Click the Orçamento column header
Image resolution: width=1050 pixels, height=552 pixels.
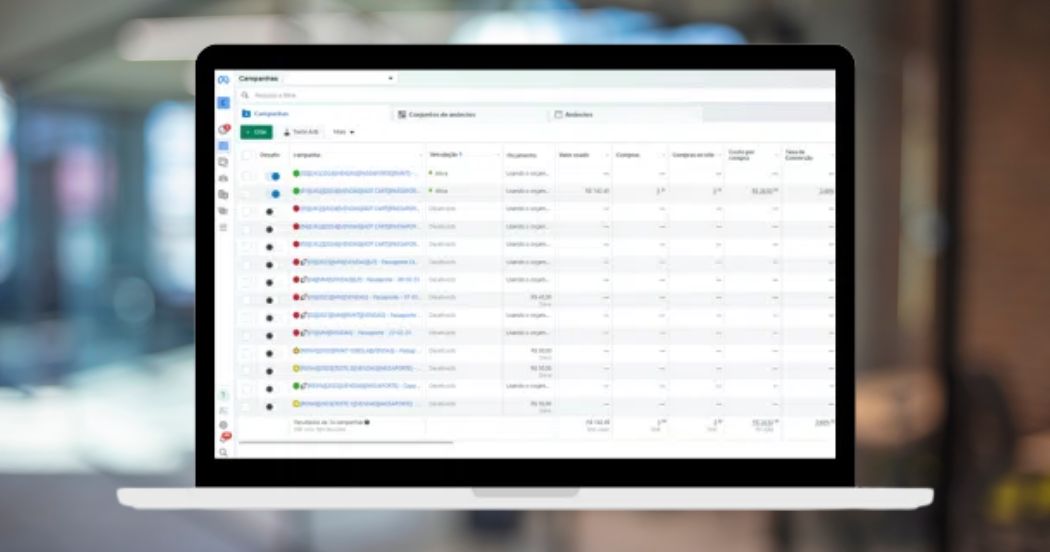click(522, 155)
